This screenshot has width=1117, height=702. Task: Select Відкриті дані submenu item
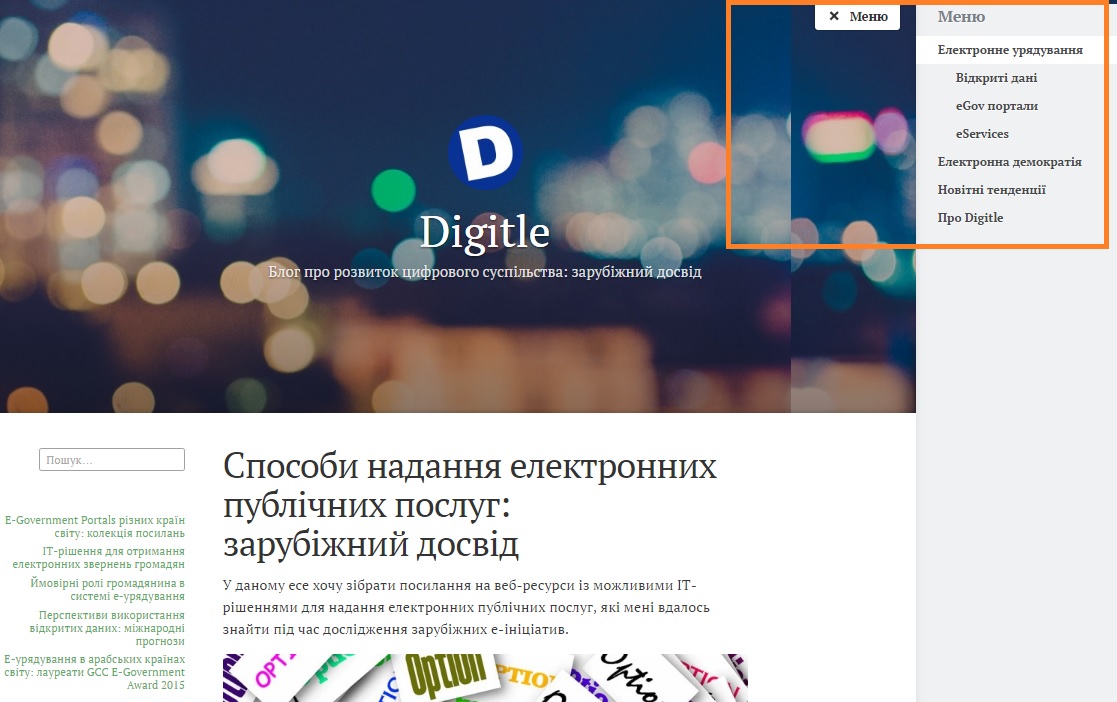[996, 78]
